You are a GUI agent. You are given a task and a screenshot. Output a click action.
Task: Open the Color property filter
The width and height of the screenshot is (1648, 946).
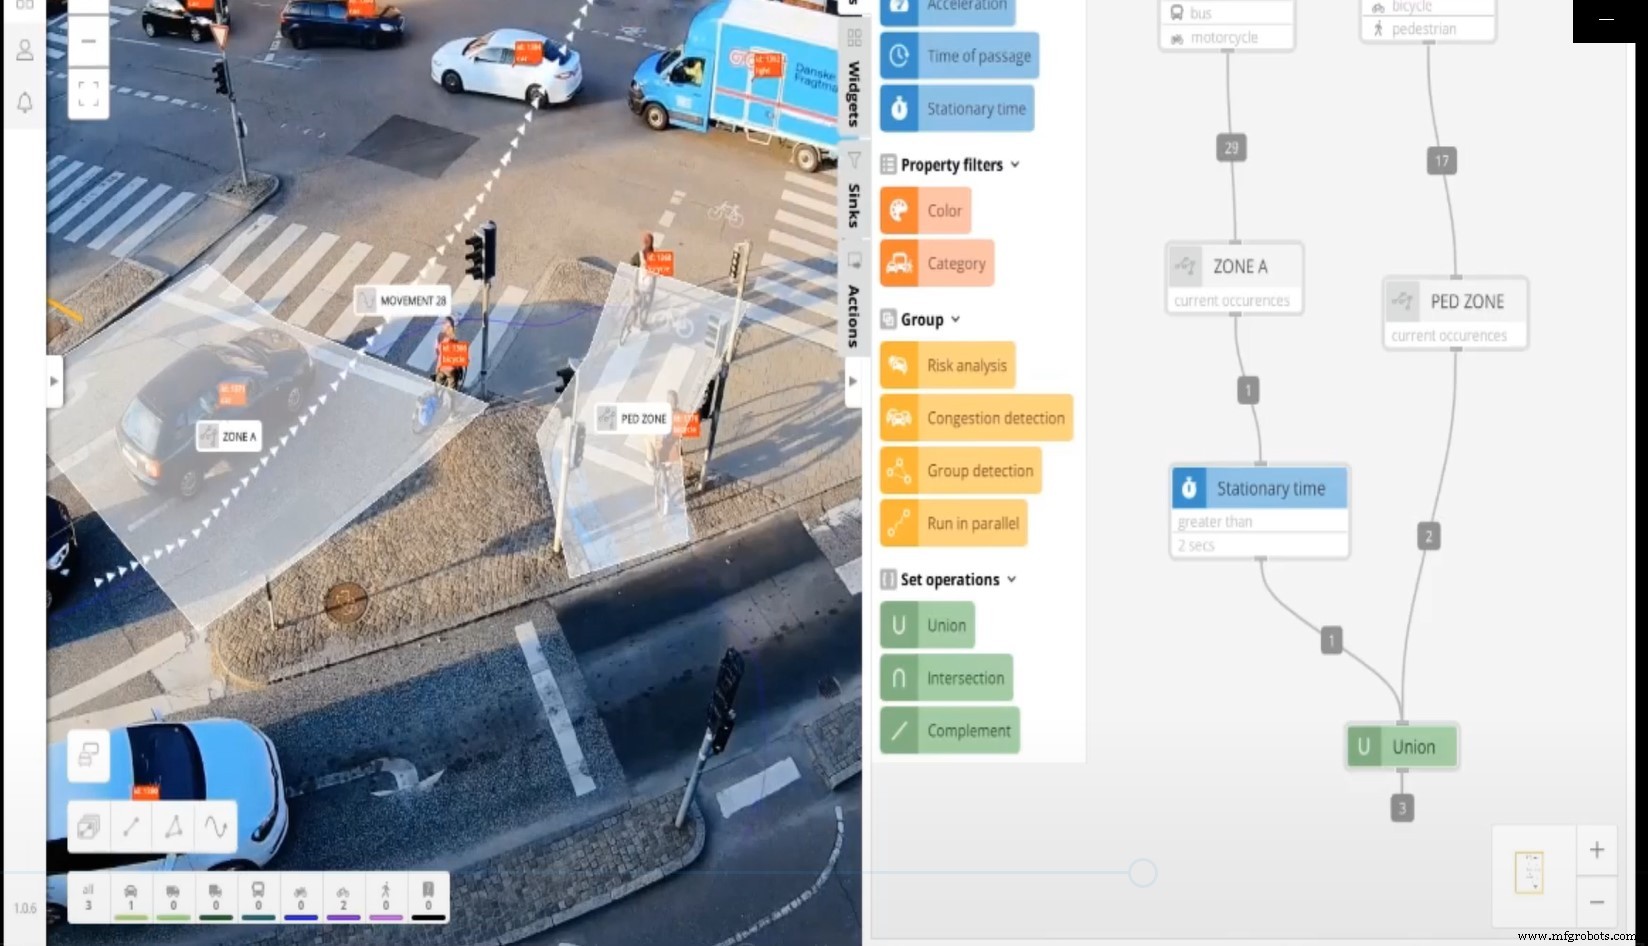[x=925, y=210]
